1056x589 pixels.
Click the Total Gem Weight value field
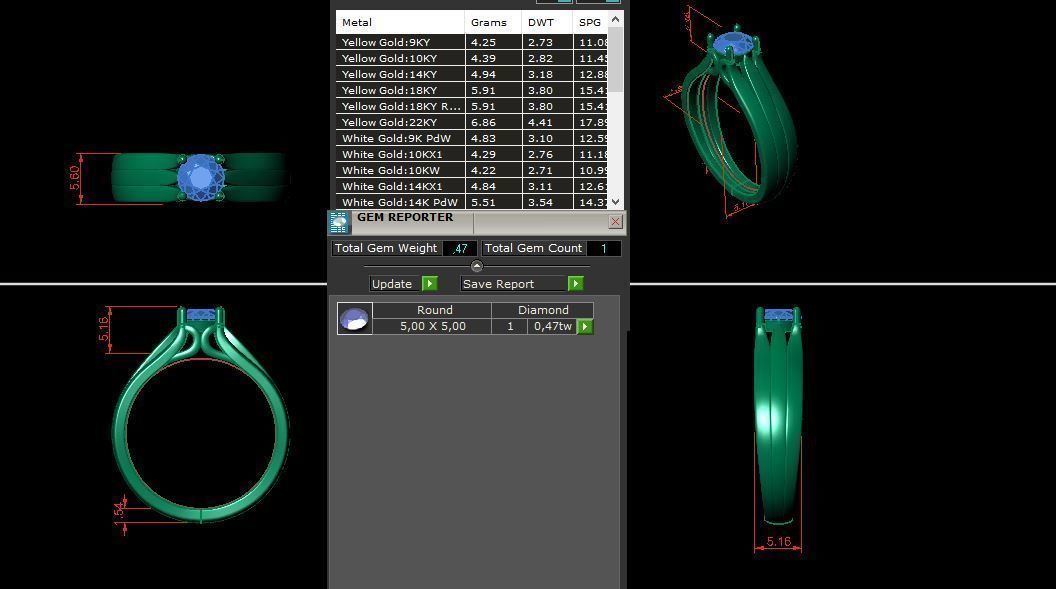(460, 248)
